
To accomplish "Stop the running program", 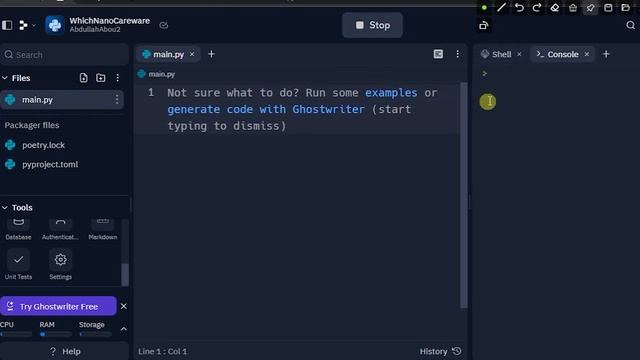I will pos(372,25).
